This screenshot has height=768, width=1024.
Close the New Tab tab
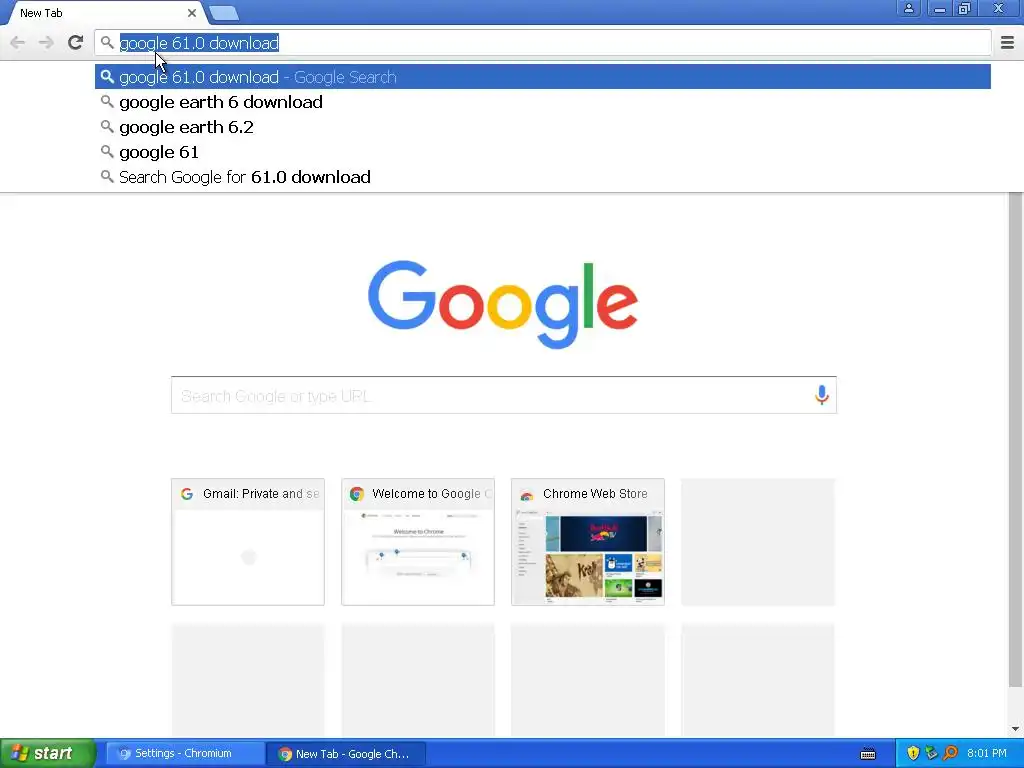tap(191, 13)
